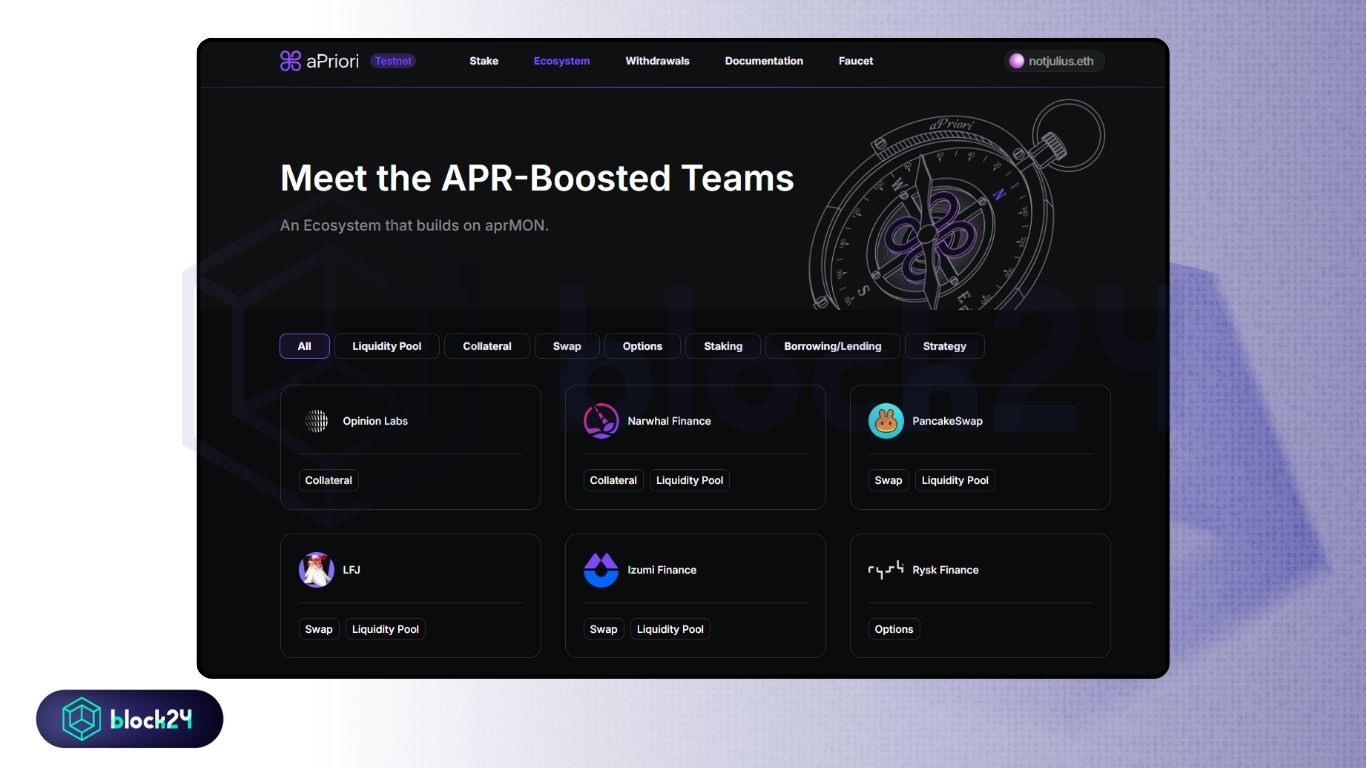Click the "Meet the APR-Boosted Teams" heading
The height and width of the screenshot is (768, 1366).
point(537,178)
